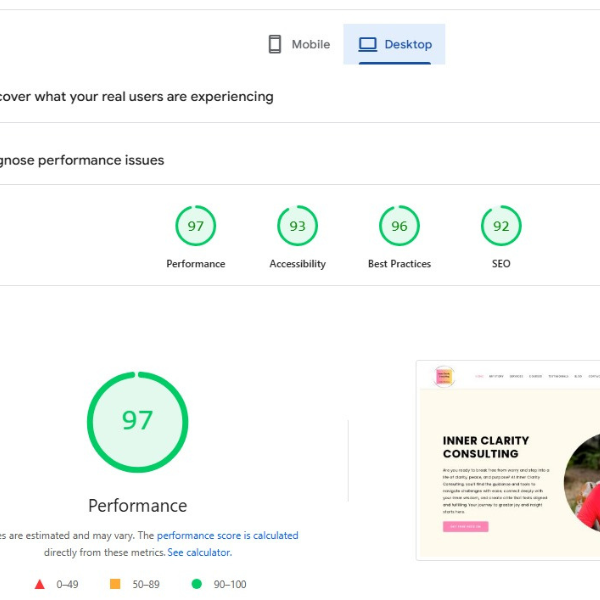Viewport: 600px width, 600px height.
Task: Click the pink button in the page screenshot
Action: coord(465,527)
